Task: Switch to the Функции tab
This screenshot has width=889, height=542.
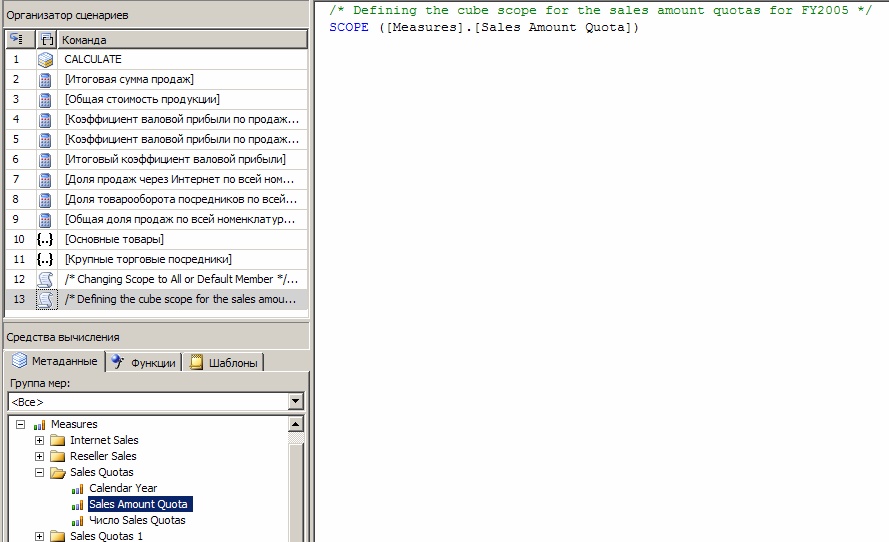Action: (144, 363)
